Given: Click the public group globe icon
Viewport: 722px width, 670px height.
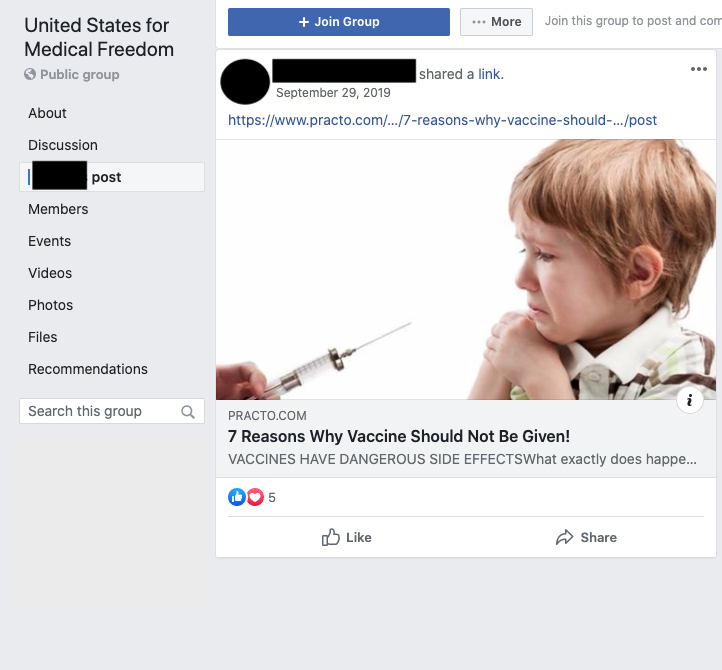Looking at the screenshot, I should [x=30, y=75].
